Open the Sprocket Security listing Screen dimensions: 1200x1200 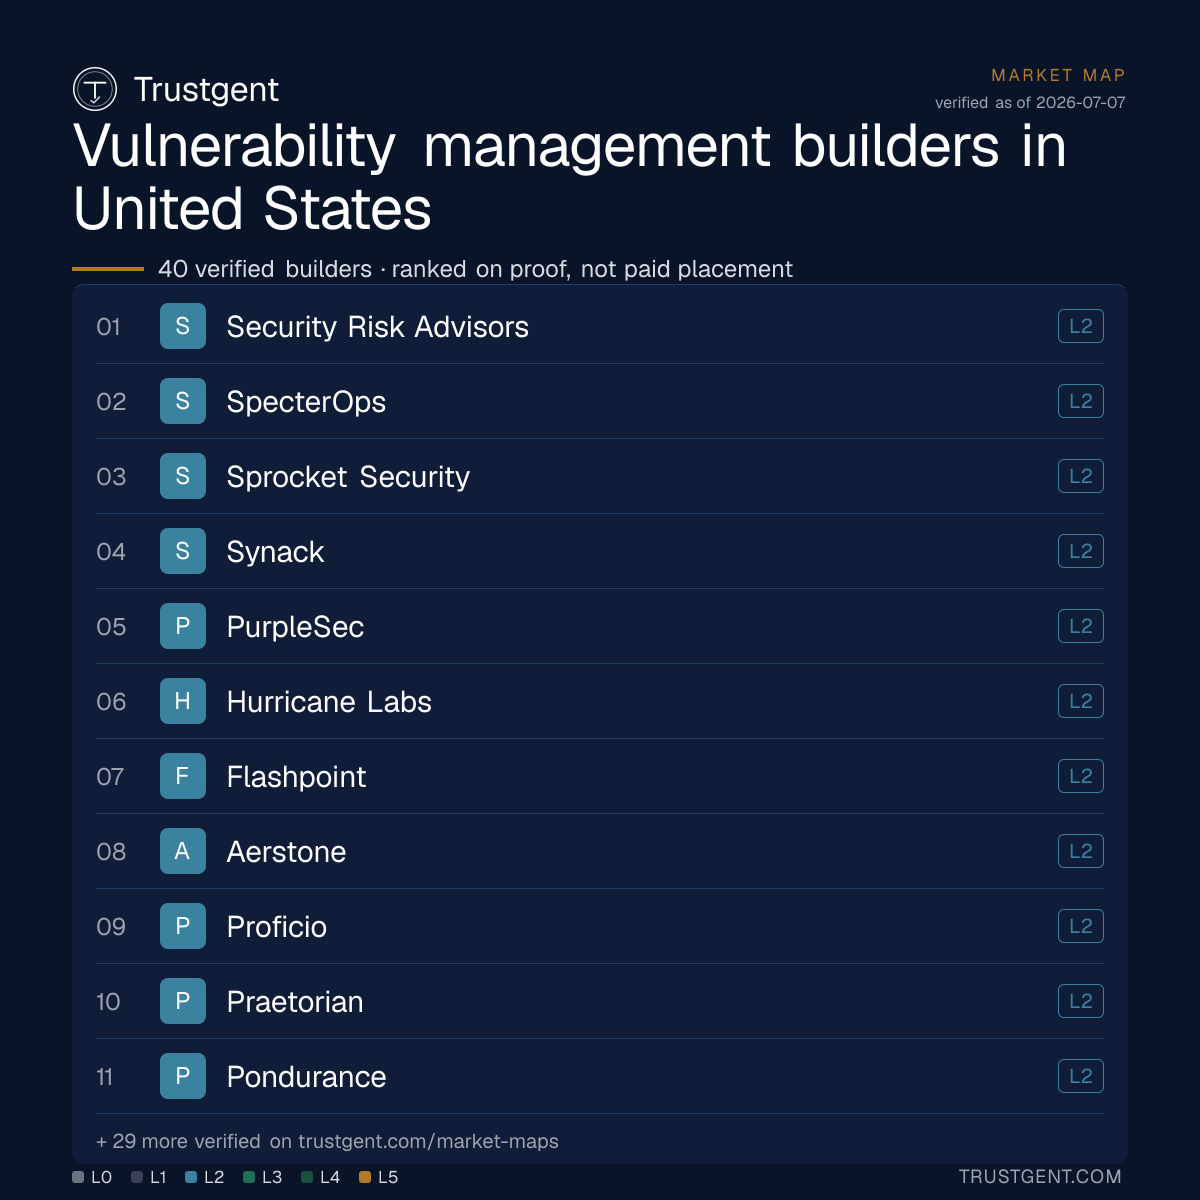(x=600, y=476)
